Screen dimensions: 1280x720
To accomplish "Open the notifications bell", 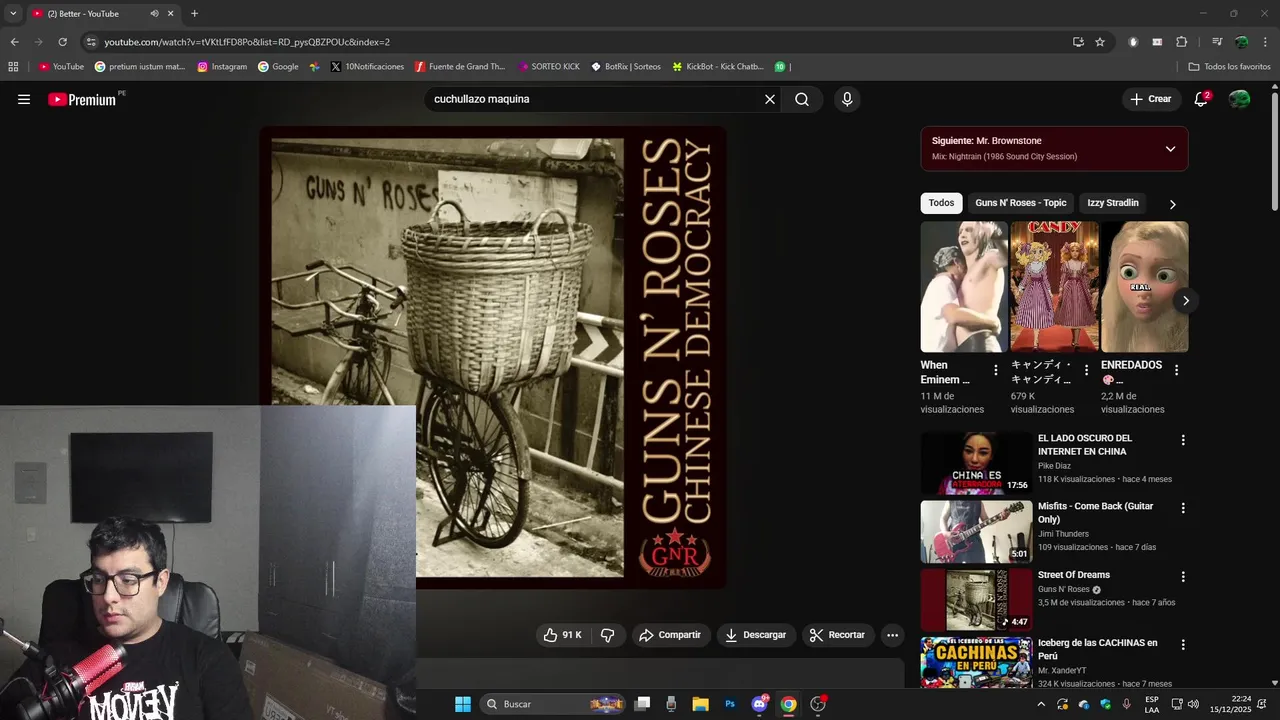I will (1202, 99).
